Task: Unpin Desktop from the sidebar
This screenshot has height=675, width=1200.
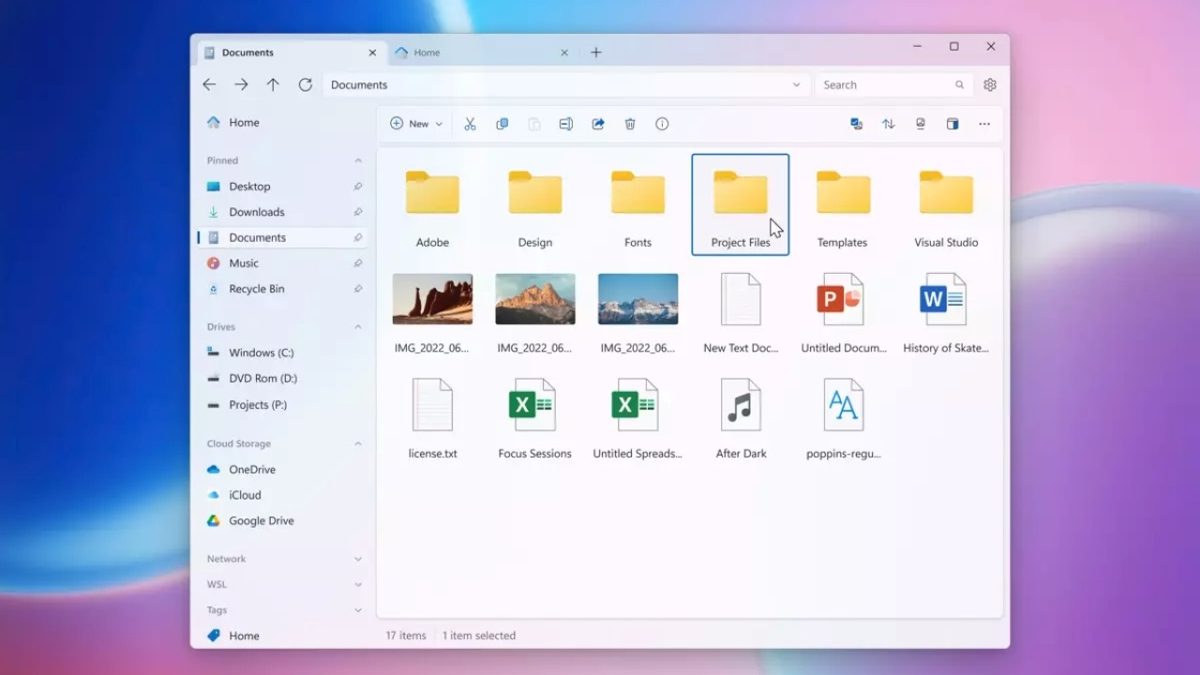Action: pos(358,186)
